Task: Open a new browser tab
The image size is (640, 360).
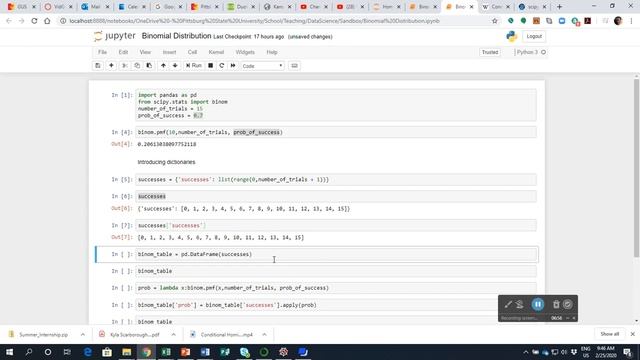Action: [x=559, y=7]
